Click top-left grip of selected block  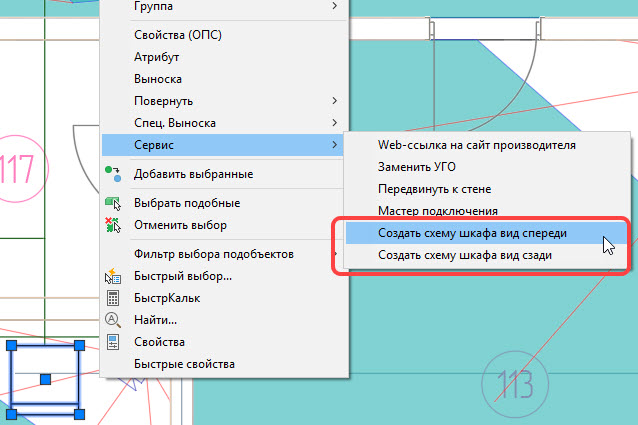point(11,346)
